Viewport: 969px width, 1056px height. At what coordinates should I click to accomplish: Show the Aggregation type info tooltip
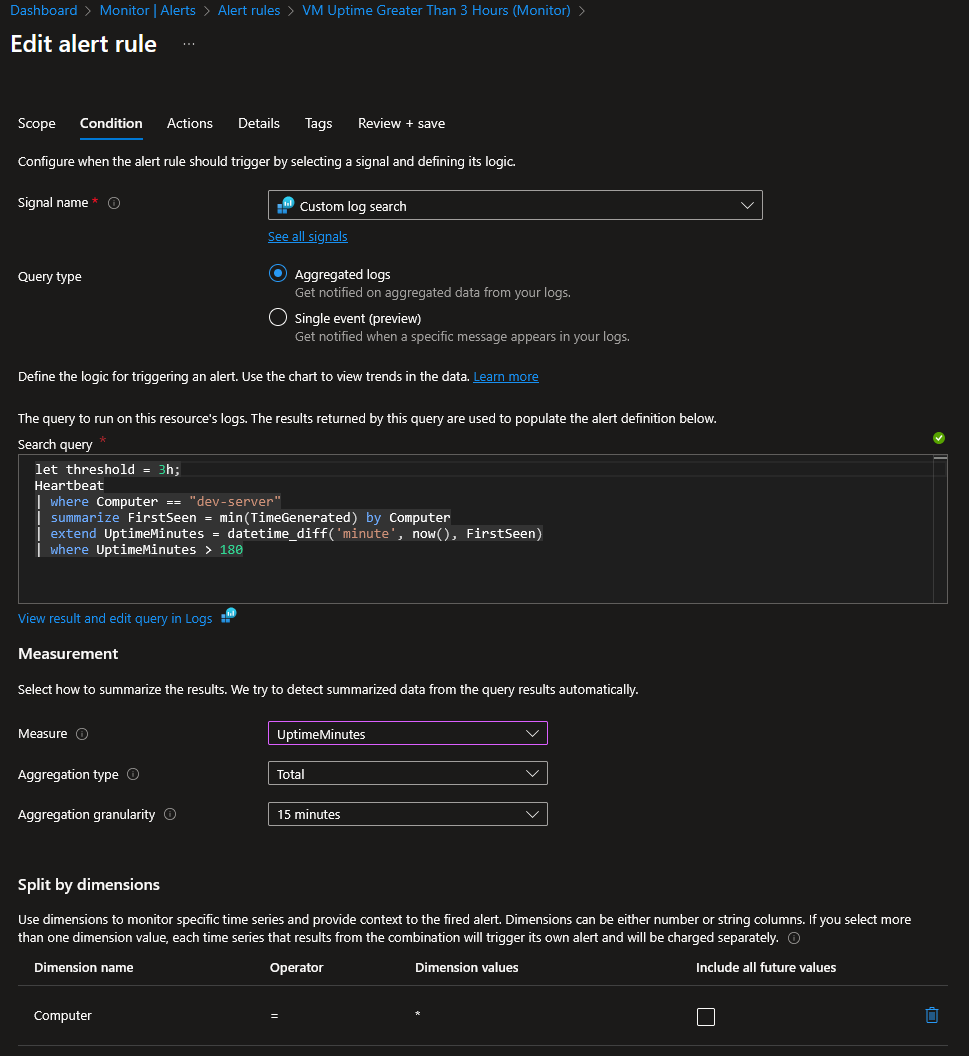133,774
